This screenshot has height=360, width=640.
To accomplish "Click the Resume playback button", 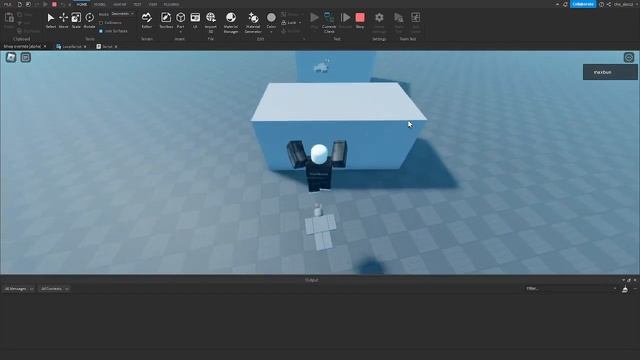I will pos(345,20).
